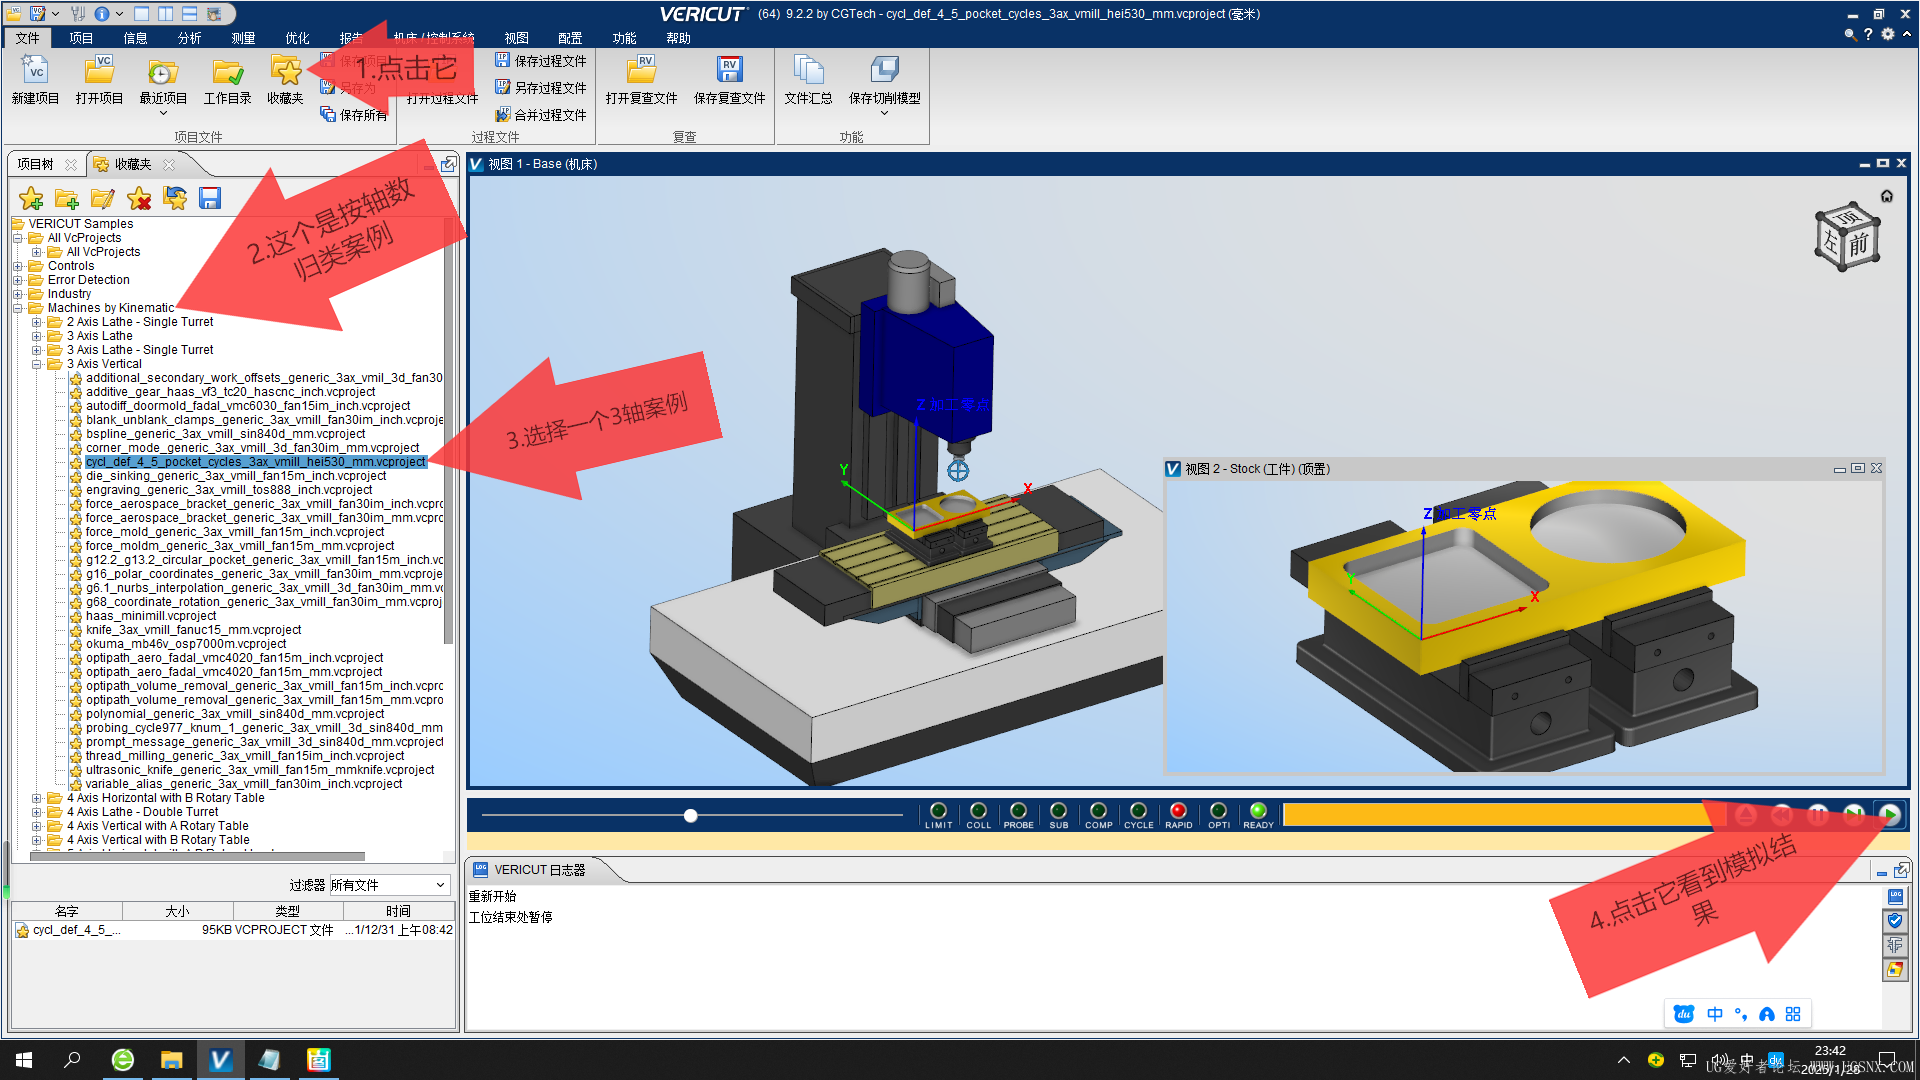The height and width of the screenshot is (1080, 1920).
Task: Toggle the COLL status light
Action: click(x=978, y=811)
